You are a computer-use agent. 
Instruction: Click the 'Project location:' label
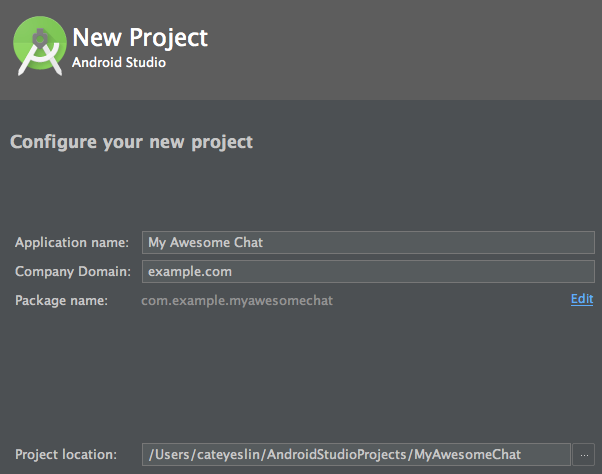(66, 455)
